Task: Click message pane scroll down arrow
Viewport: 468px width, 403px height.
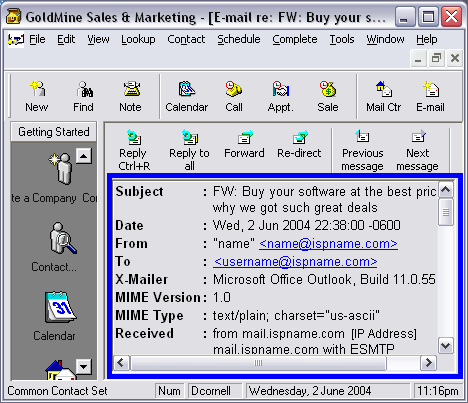Action: pos(446,345)
